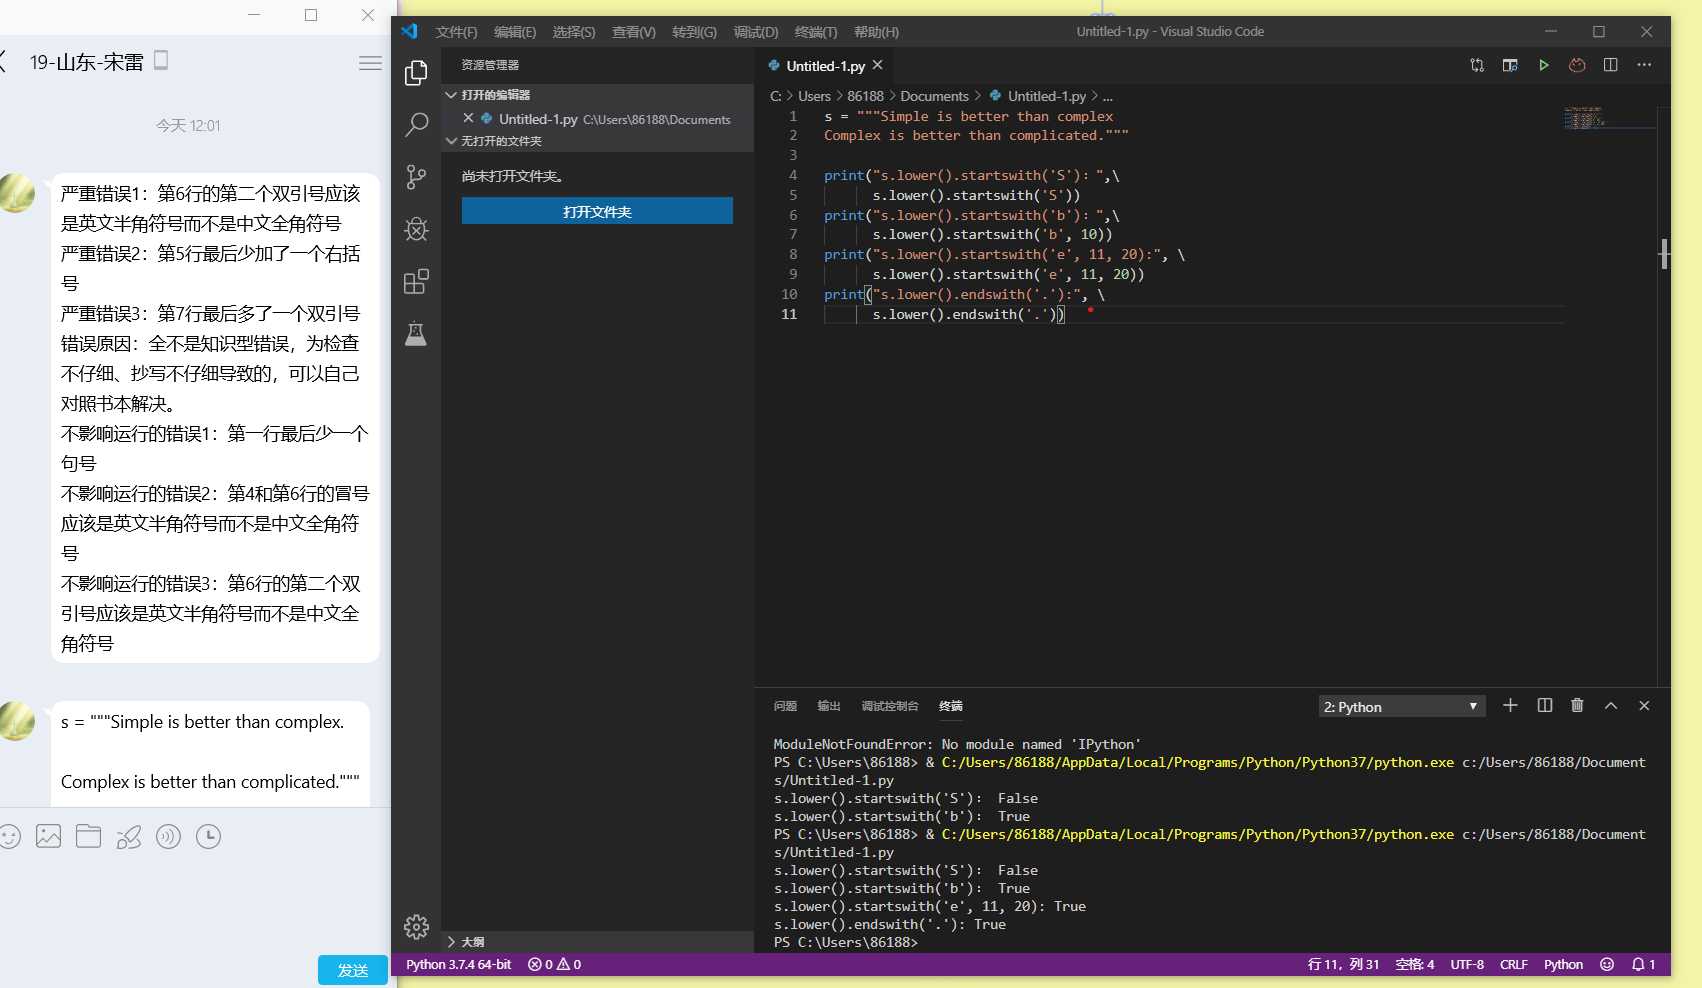Viewport: 1702px width, 988px height.
Task: Open the 调试(D) menu
Action: point(756,32)
